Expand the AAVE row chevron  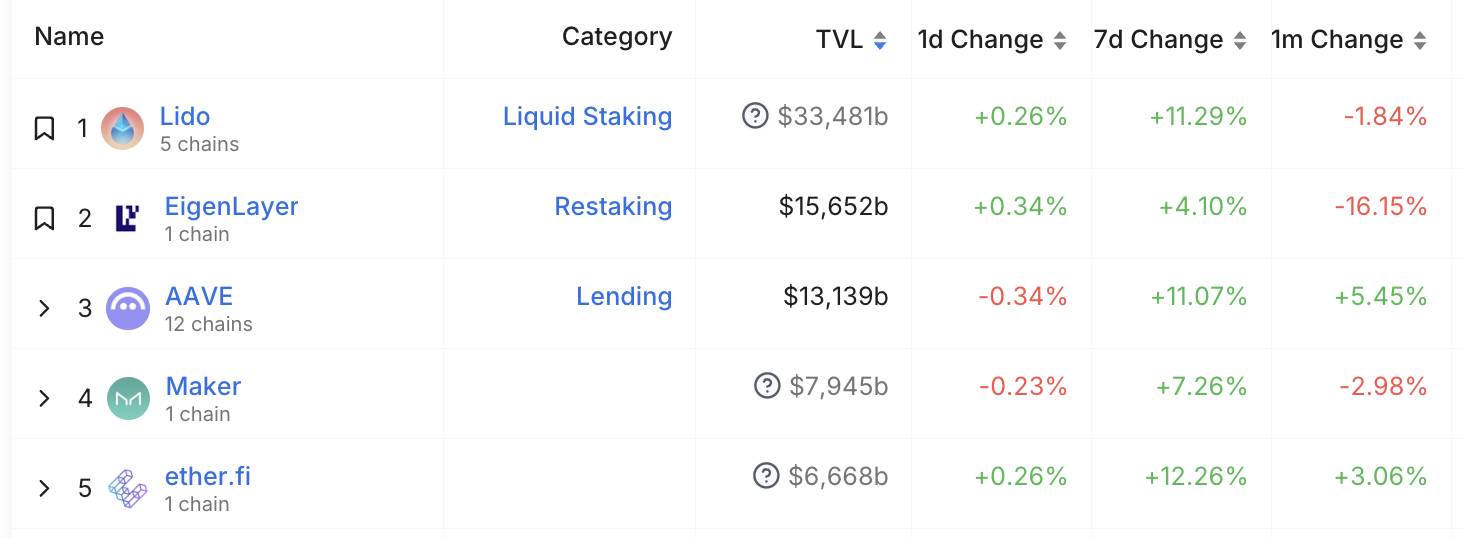pyautogui.click(x=44, y=308)
